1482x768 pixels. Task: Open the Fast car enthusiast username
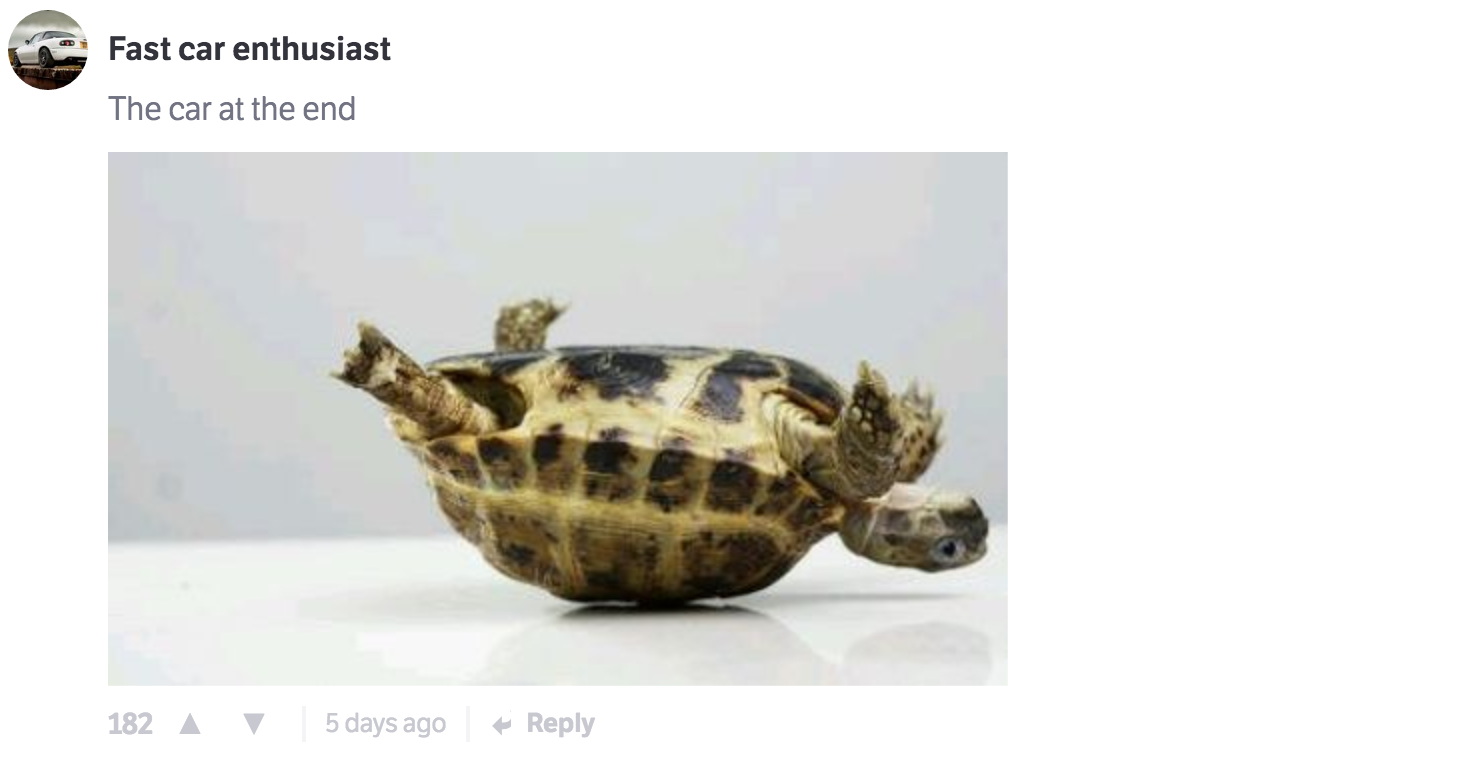[x=249, y=48]
